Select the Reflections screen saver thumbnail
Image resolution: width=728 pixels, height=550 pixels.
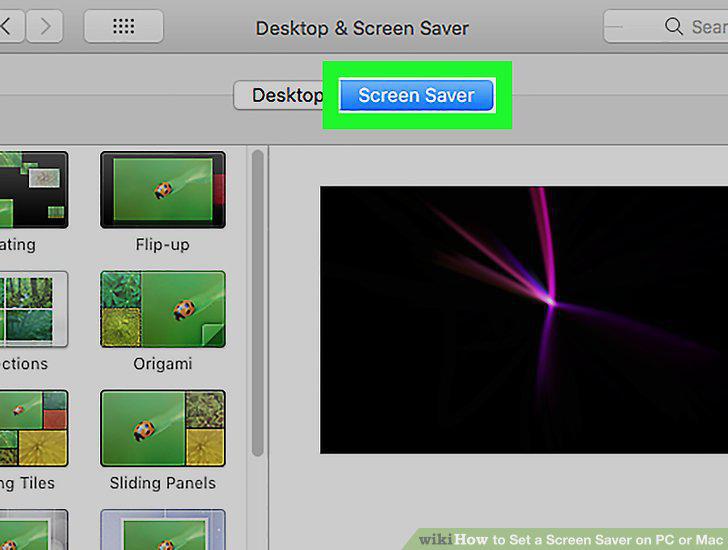click(x=34, y=309)
